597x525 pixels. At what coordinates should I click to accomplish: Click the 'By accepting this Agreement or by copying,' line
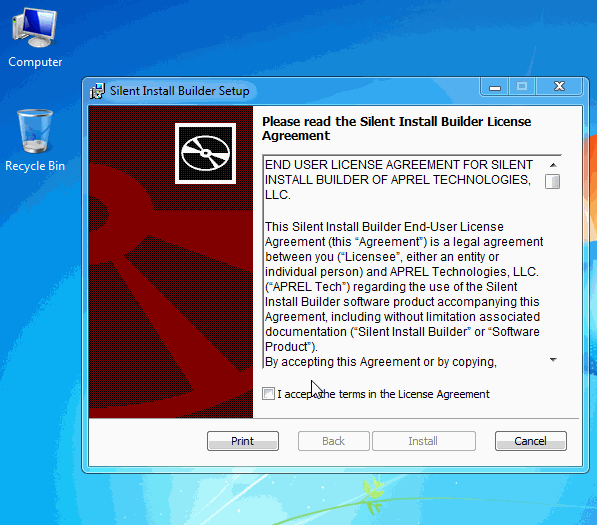381,362
